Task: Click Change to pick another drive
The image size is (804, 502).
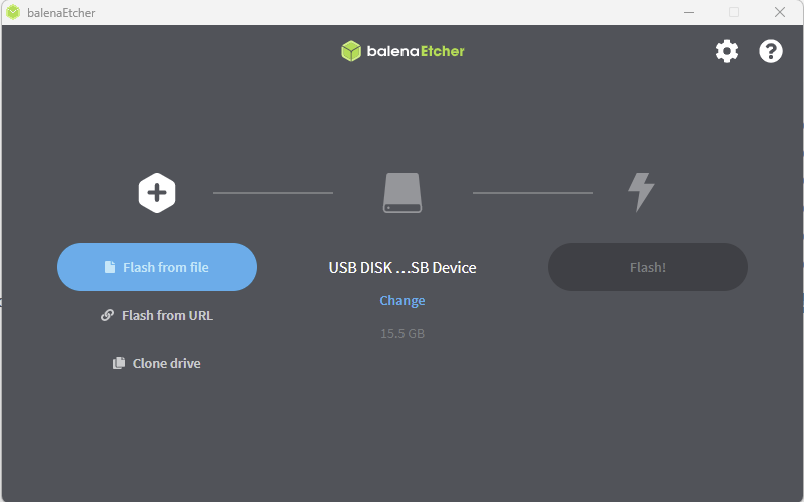Action: click(403, 300)
